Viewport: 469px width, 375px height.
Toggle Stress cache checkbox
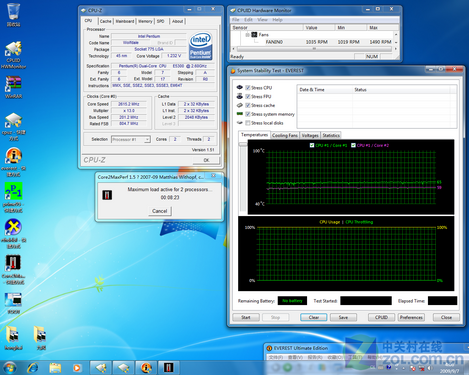[x=248, y=105]
